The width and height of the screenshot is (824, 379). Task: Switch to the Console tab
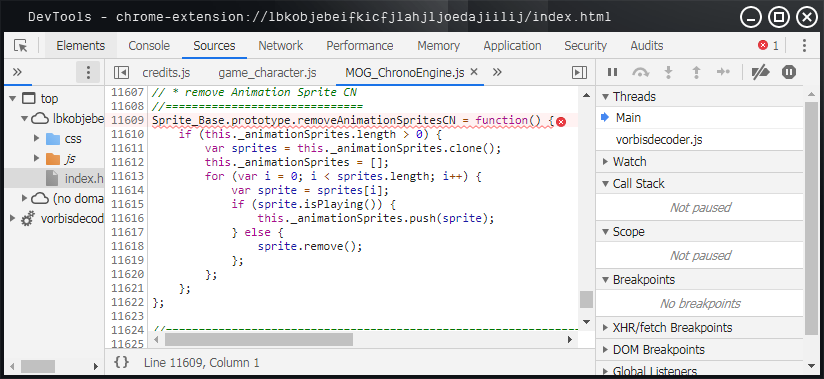click(149, 46)
